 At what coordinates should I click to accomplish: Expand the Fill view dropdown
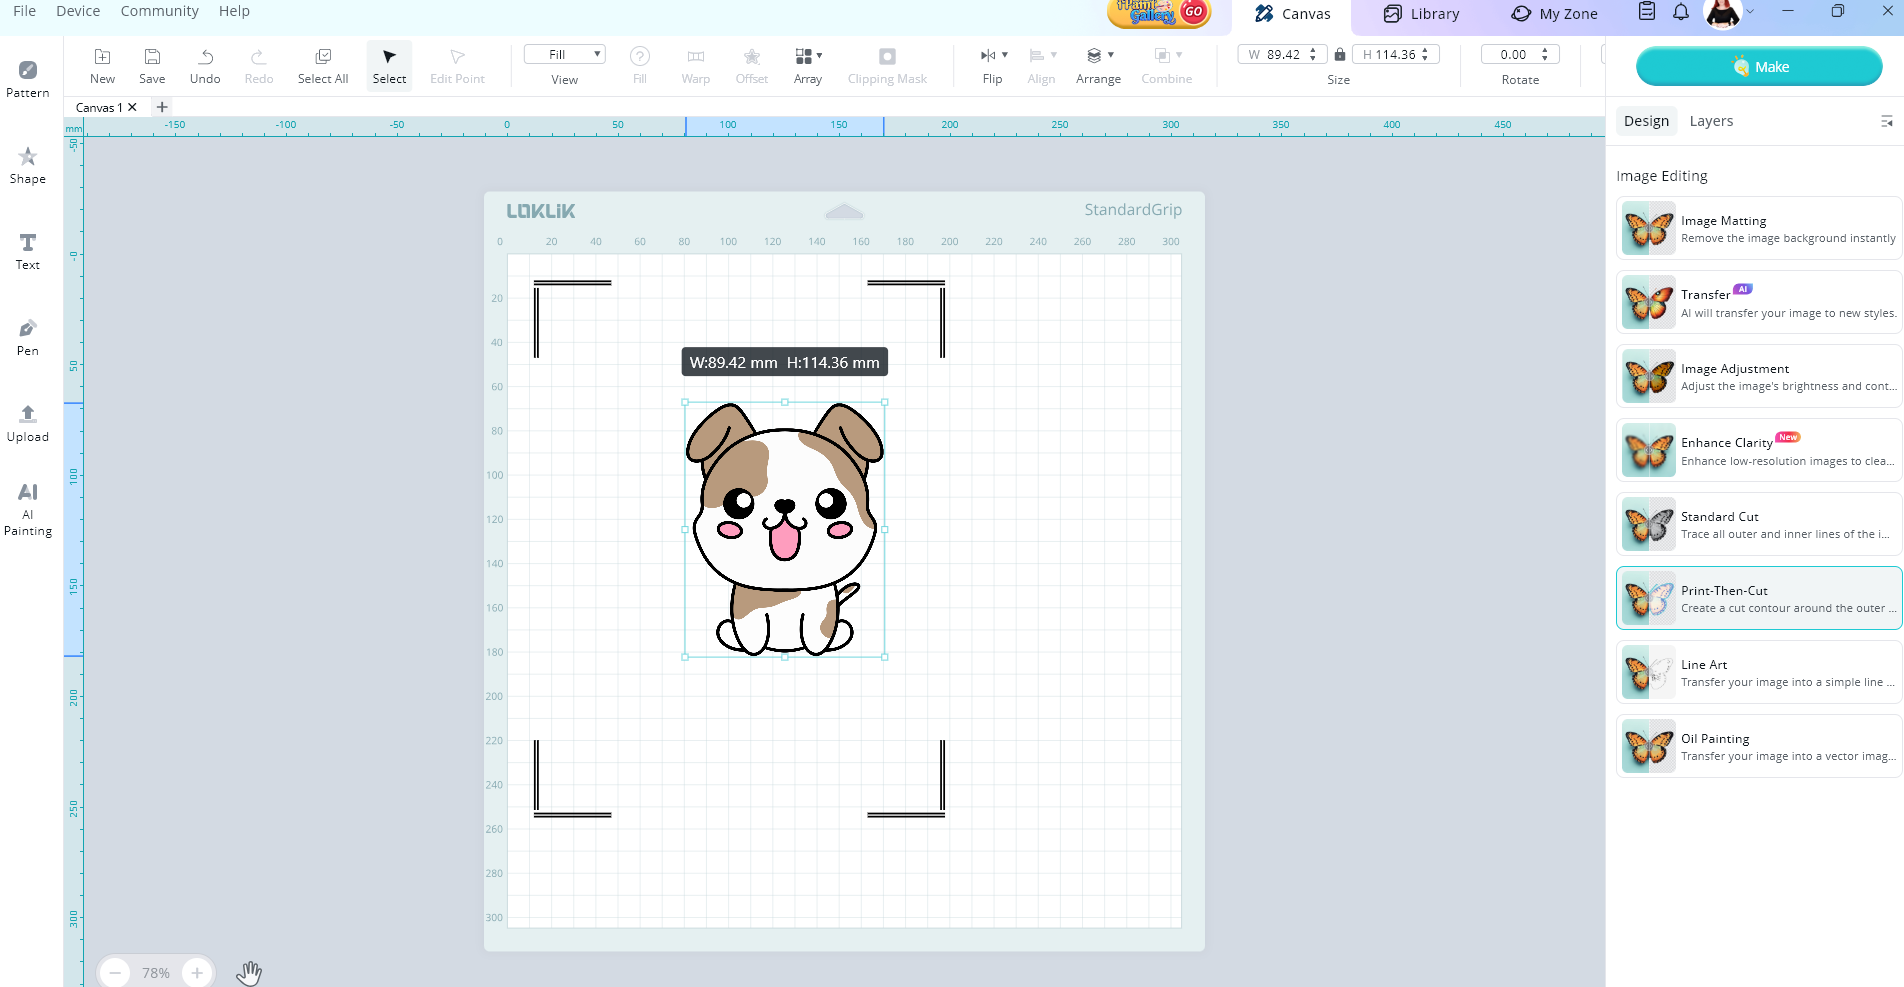coord(565,55)
